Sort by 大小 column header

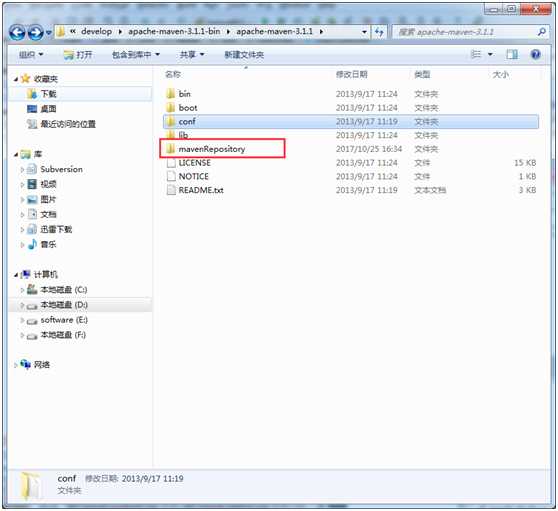tap(500, 74)
